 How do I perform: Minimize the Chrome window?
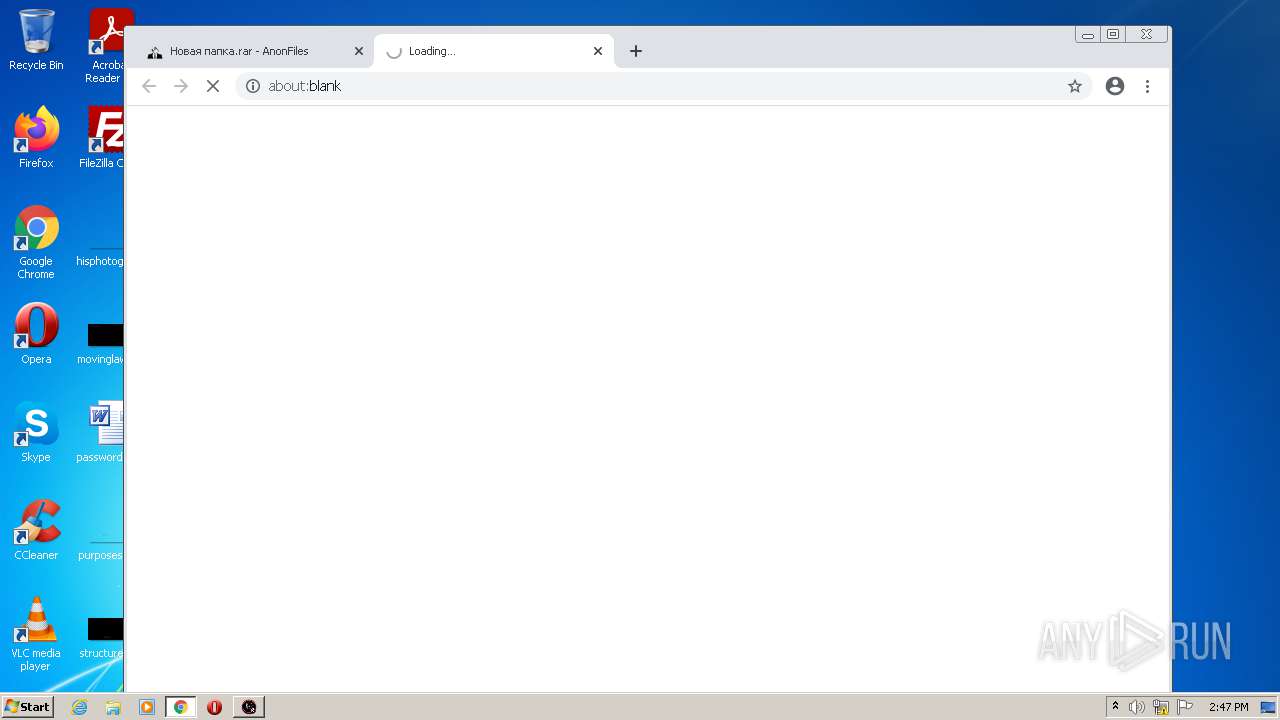(x=1088, y=34)
